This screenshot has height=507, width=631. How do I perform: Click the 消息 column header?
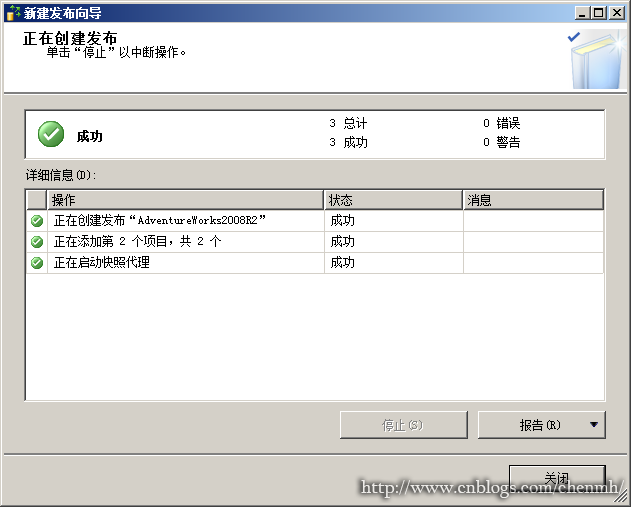(533, 200)
